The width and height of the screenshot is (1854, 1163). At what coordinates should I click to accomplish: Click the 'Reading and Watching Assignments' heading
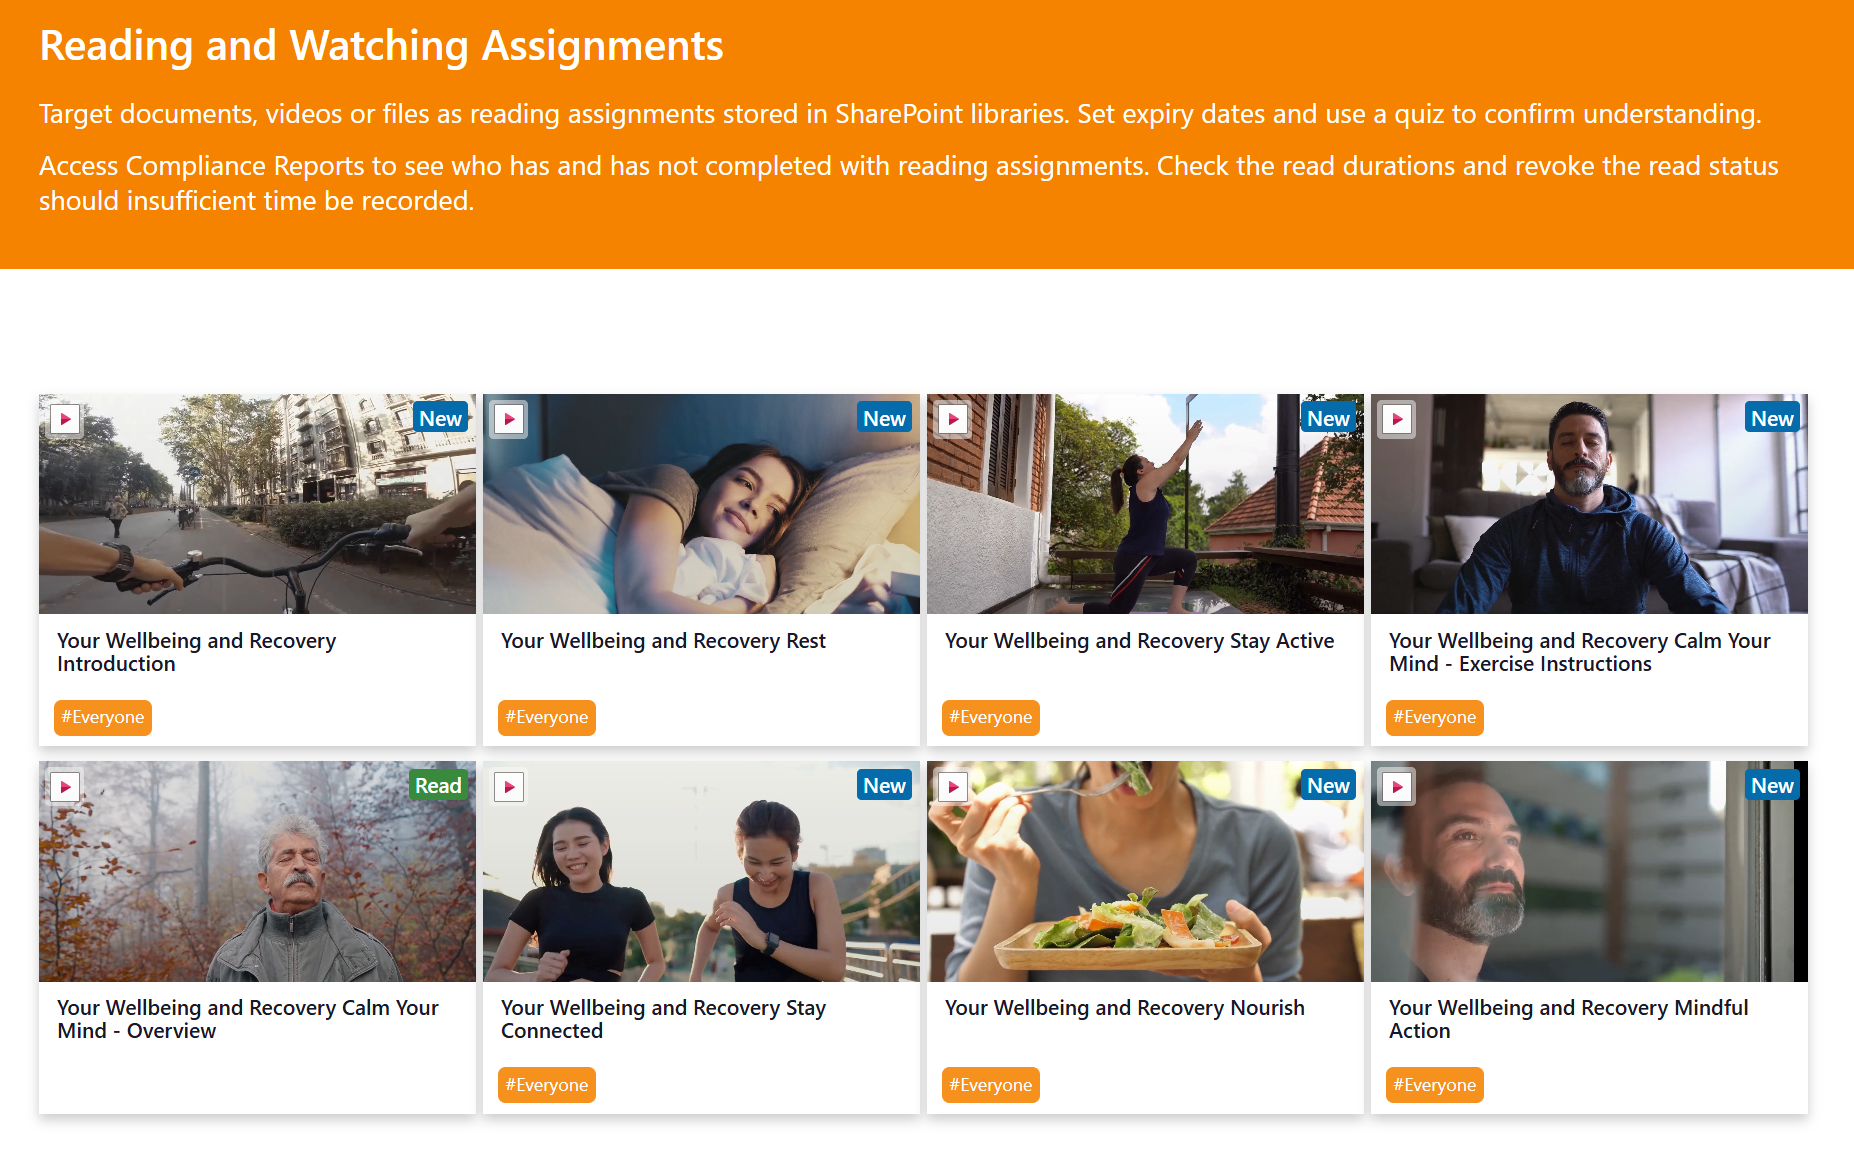tap(381, 46)
